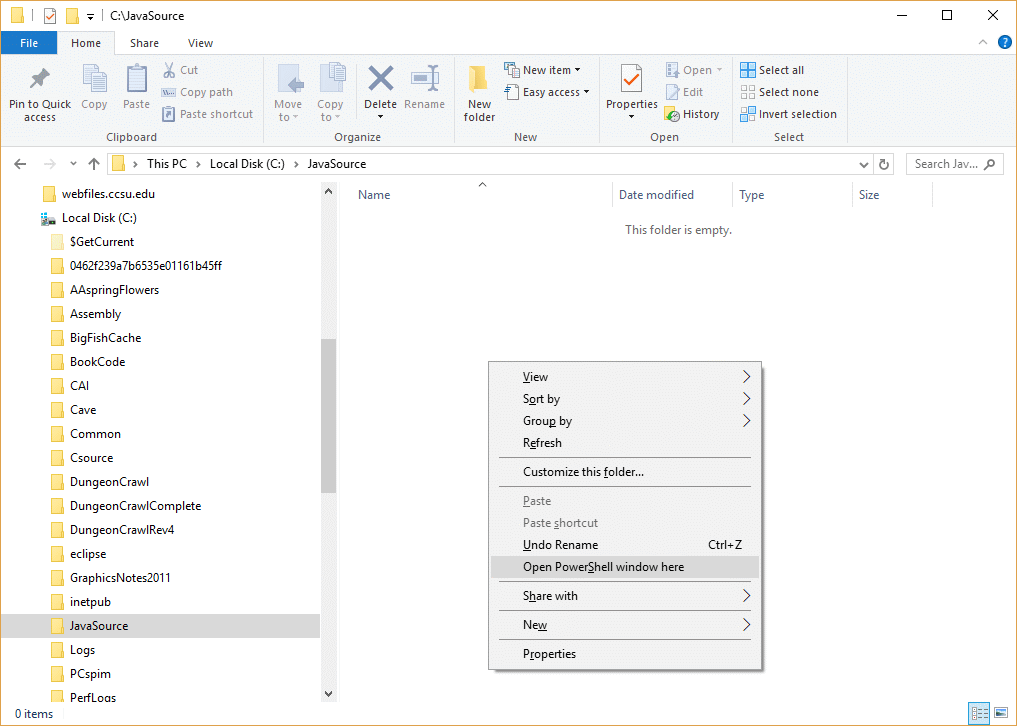This screenshot has width=1017, height=726.
Task: Click Pin to Quick access icon
Action: coord(40,80)
